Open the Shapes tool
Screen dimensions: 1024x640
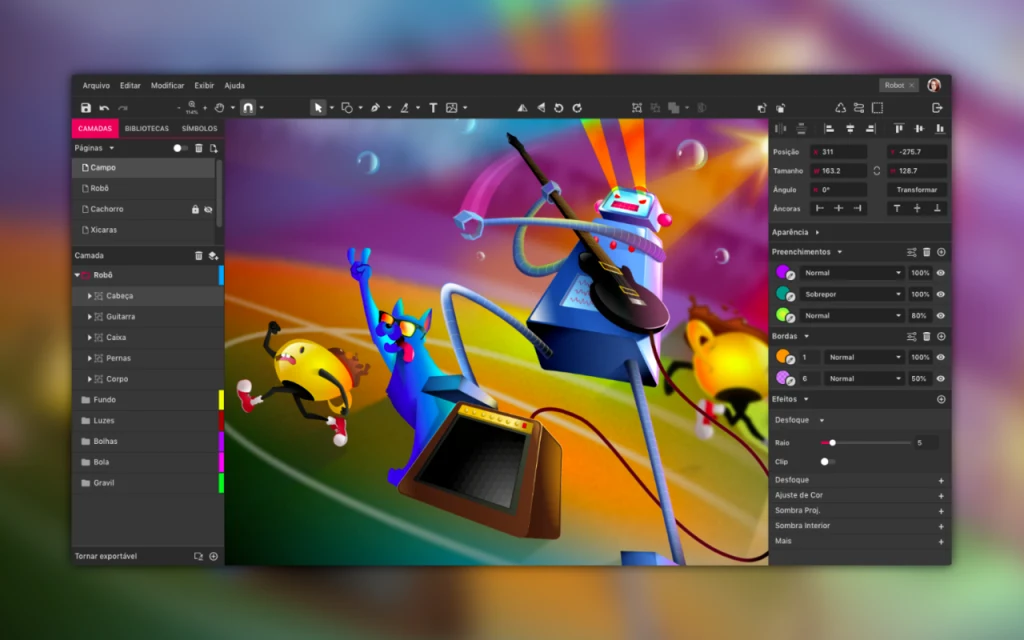pos(348,107)
